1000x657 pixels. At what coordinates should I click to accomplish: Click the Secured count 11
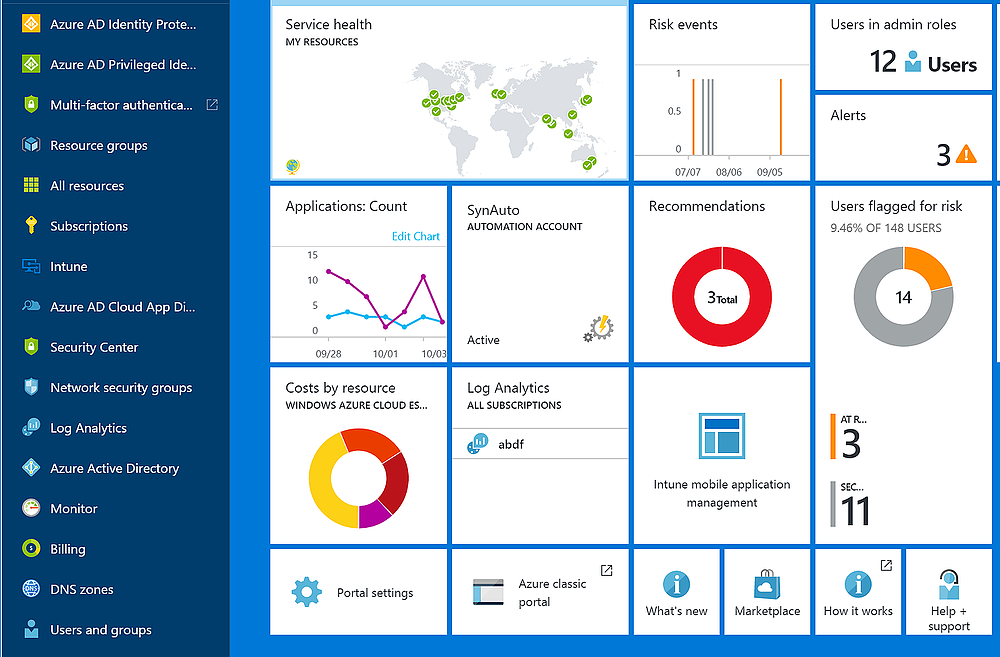pyautogui.click(x=855, y=511)
